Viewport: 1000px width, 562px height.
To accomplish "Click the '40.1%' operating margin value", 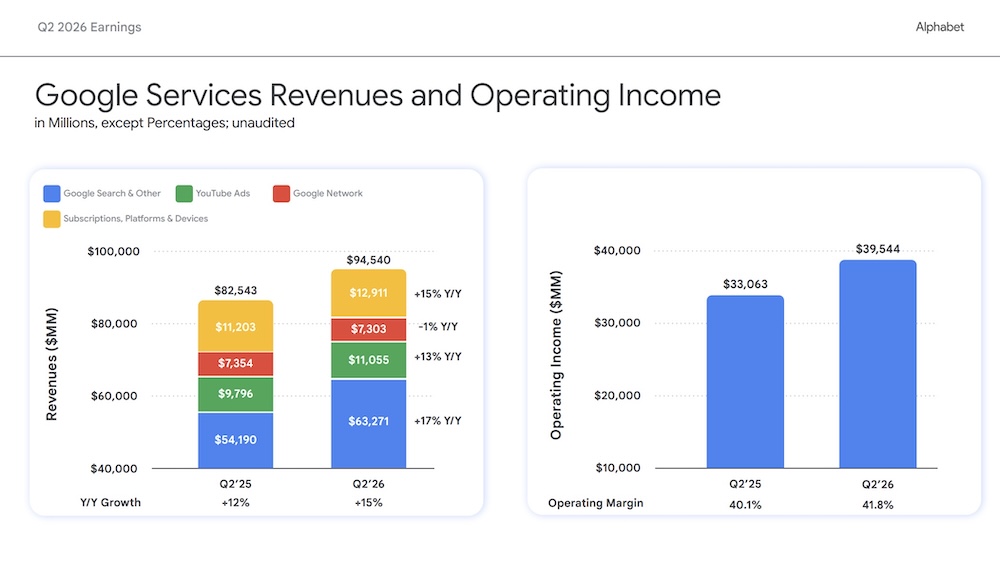I will (x=745, y=505).
